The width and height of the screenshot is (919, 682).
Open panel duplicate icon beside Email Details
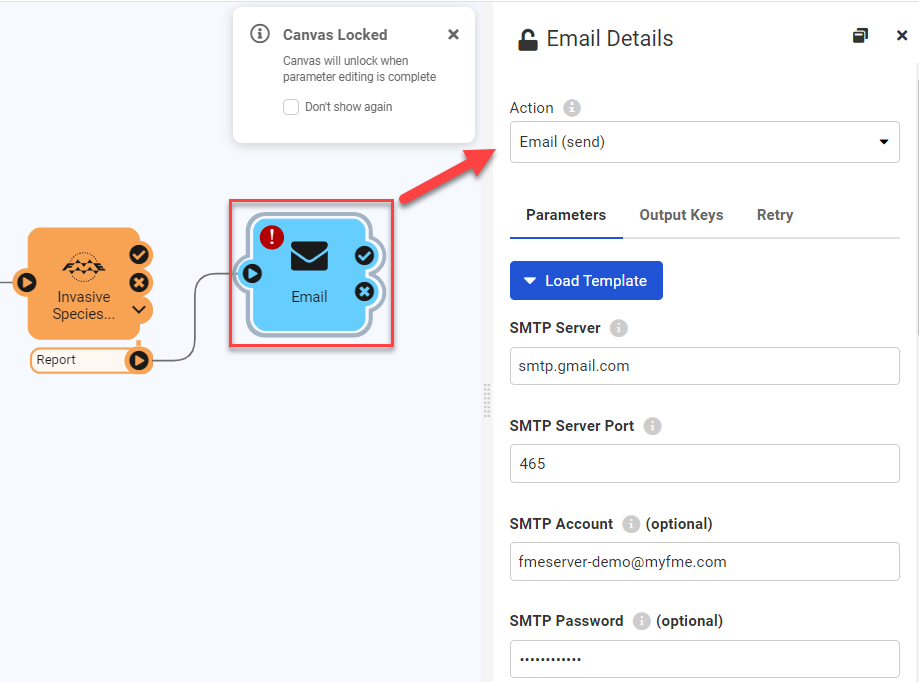pos(860,35)
